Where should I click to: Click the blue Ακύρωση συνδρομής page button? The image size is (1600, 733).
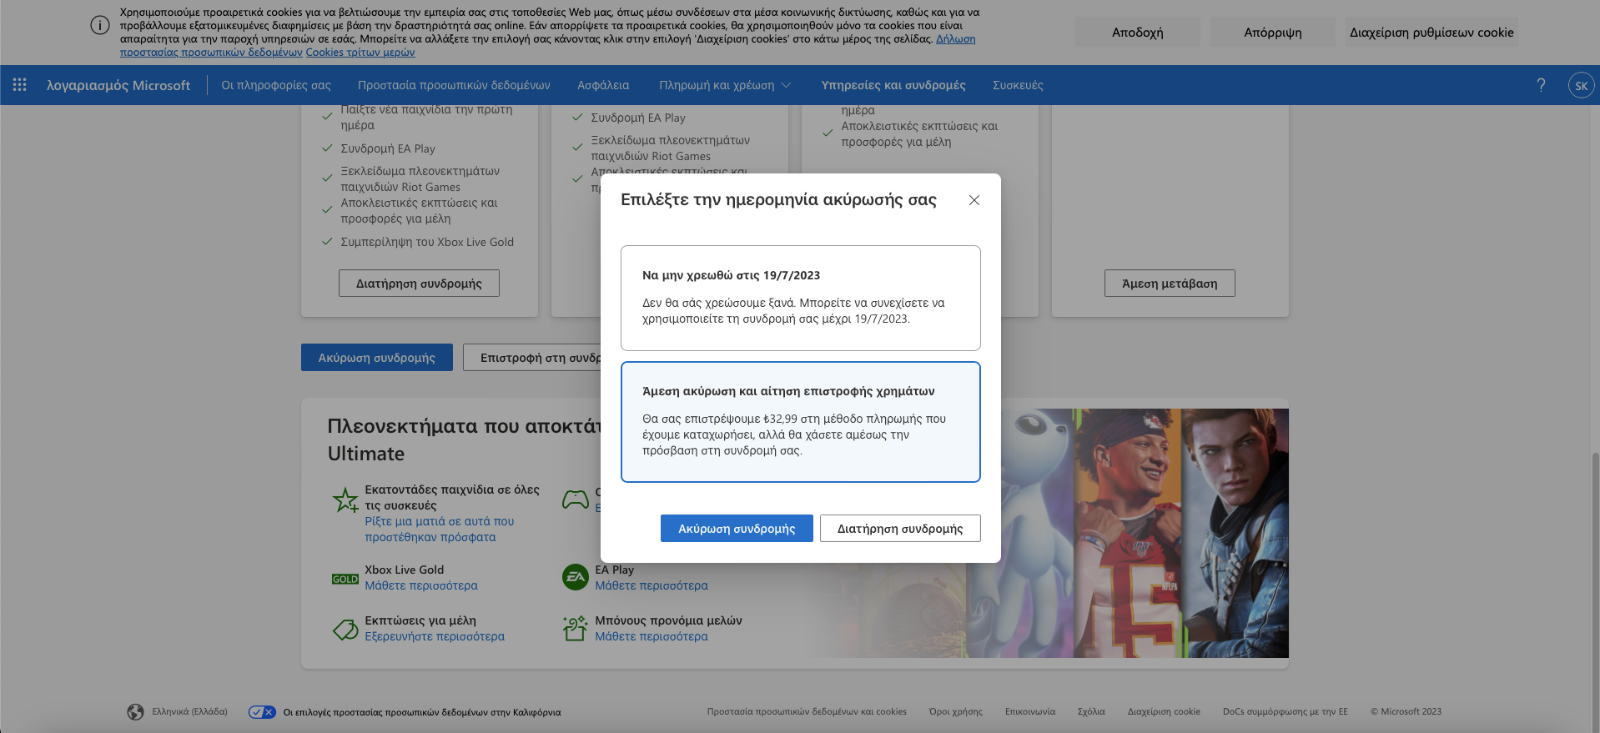377,357
